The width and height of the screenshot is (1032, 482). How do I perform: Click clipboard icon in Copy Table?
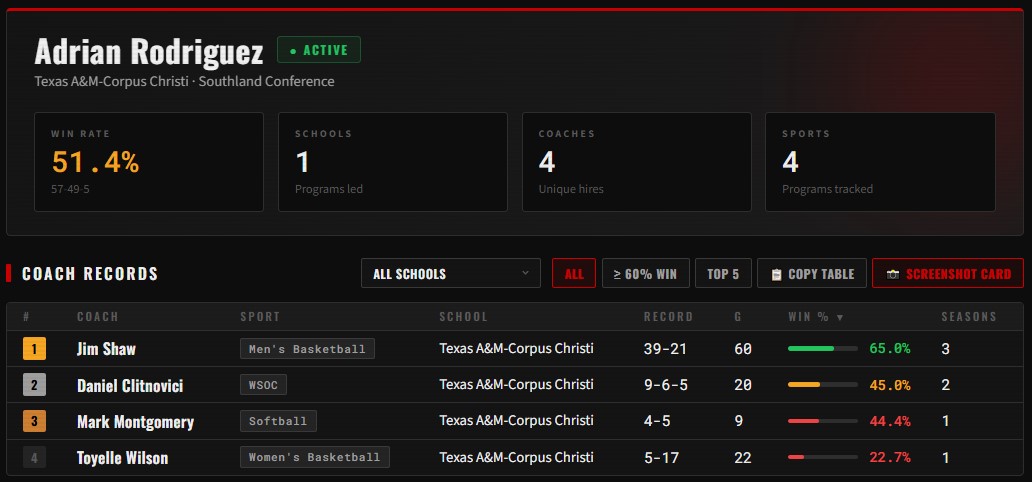coord(776,274)
